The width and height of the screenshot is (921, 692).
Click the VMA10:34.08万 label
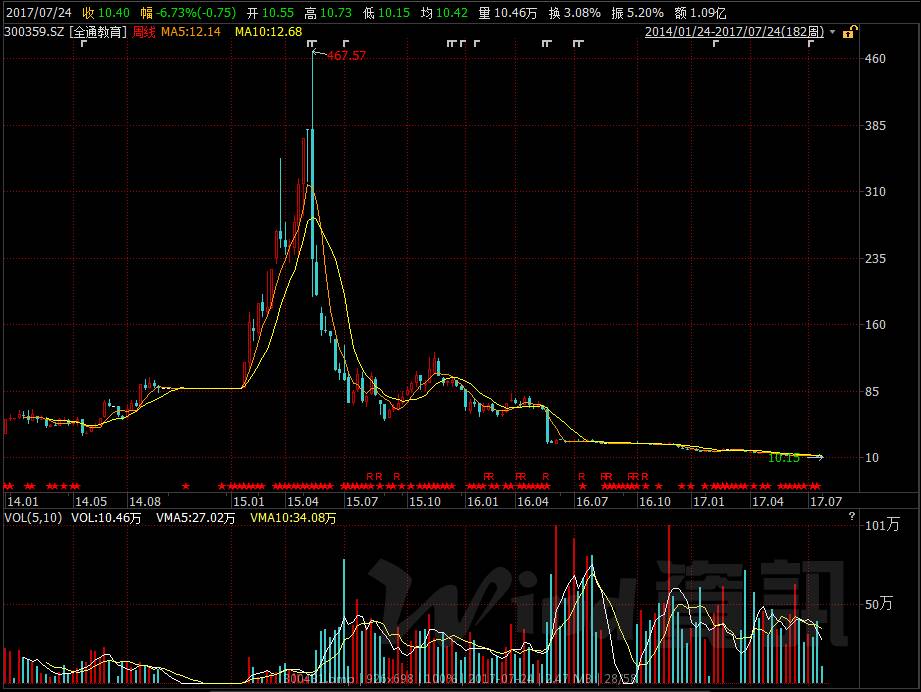[x=293, y=518]
